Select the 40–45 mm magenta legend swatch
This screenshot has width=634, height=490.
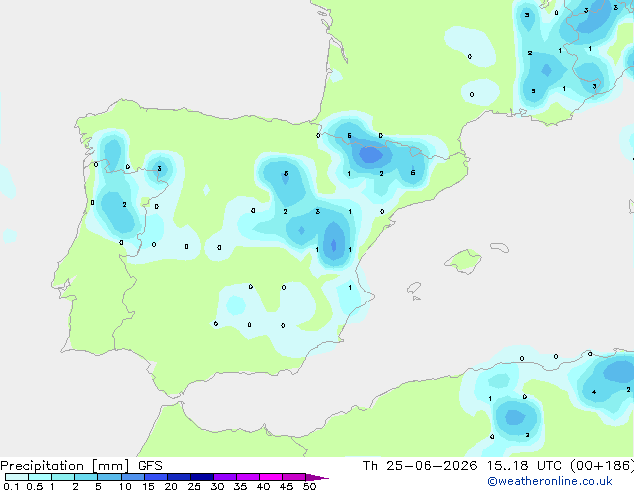click(271, 477)
